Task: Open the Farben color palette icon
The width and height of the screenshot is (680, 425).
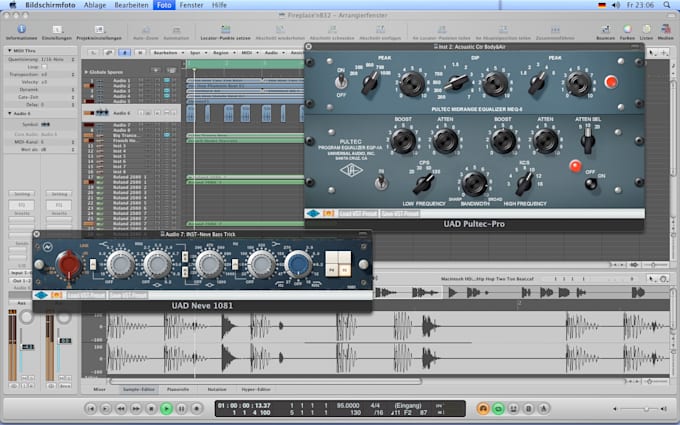Action: tap(627, 29)
